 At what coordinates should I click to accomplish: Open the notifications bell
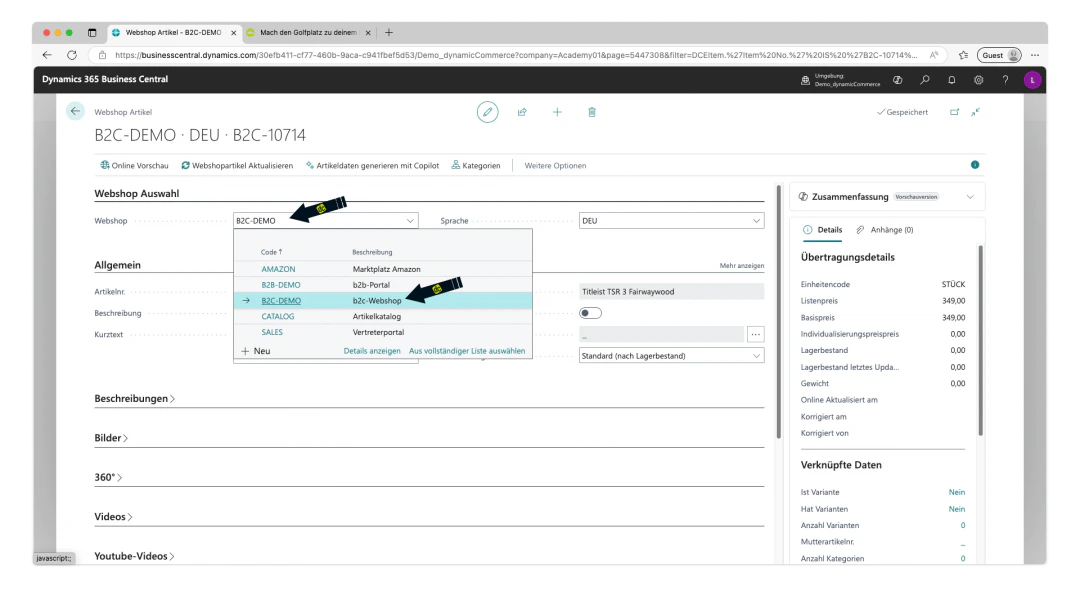[952, 80]
